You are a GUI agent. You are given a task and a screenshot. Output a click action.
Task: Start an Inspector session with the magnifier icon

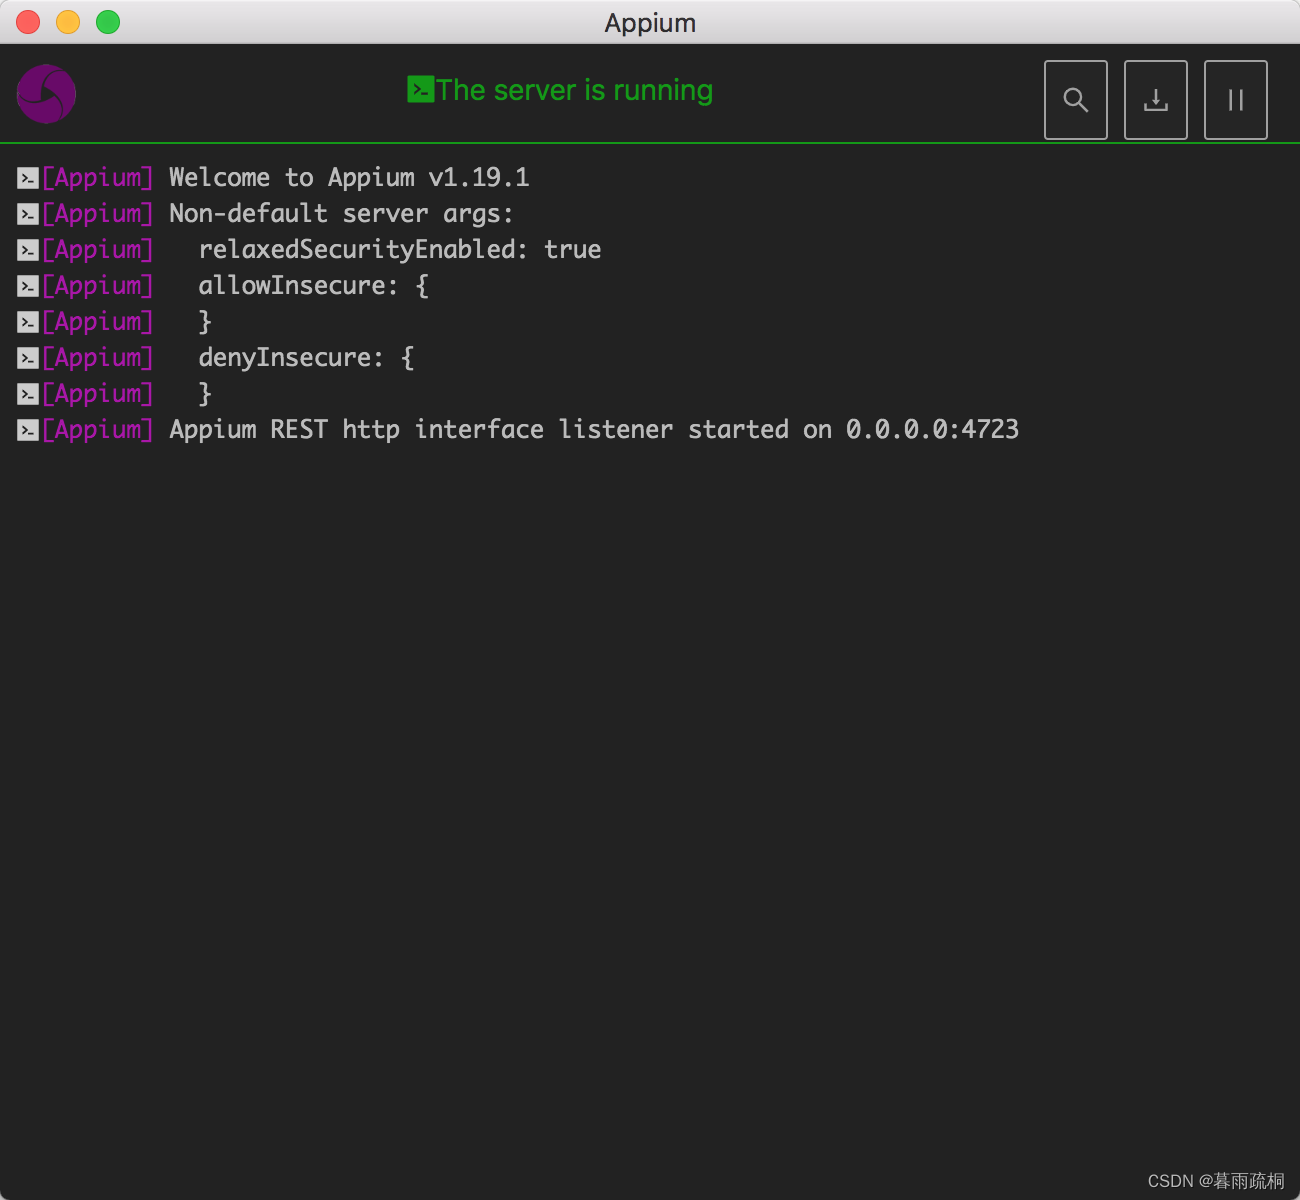pyautogui.click(x=1076, y=100)
